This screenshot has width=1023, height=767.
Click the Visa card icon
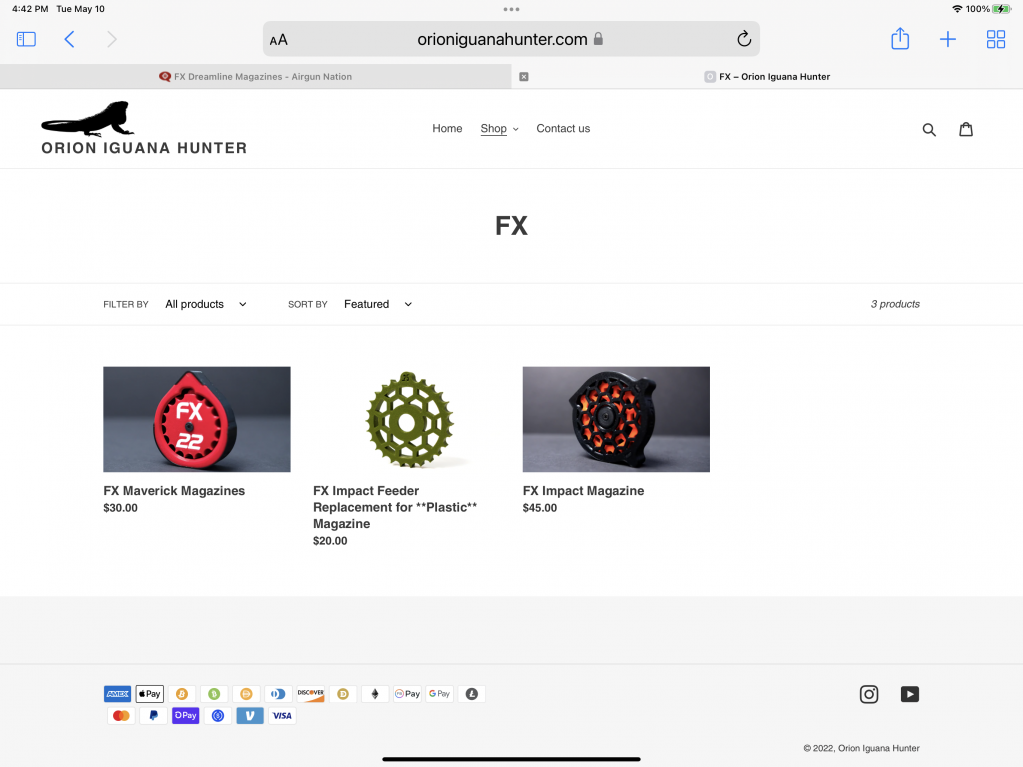282,715
